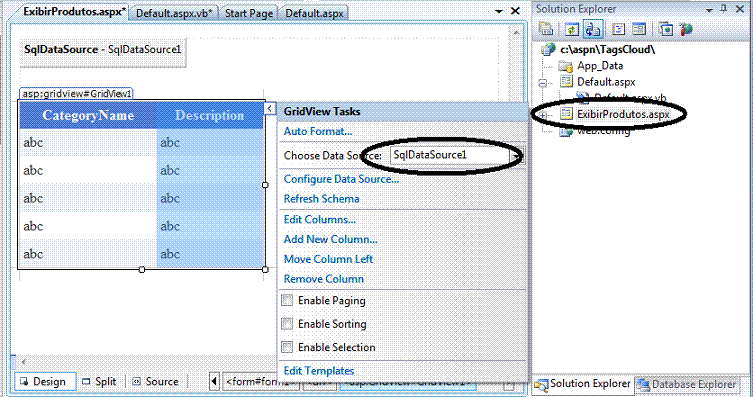Select ExibirProdutos.aspx in Solution Explorer tree
This screenshot has width=753, height=397.
pyautogui.click(x=623, y=114)
